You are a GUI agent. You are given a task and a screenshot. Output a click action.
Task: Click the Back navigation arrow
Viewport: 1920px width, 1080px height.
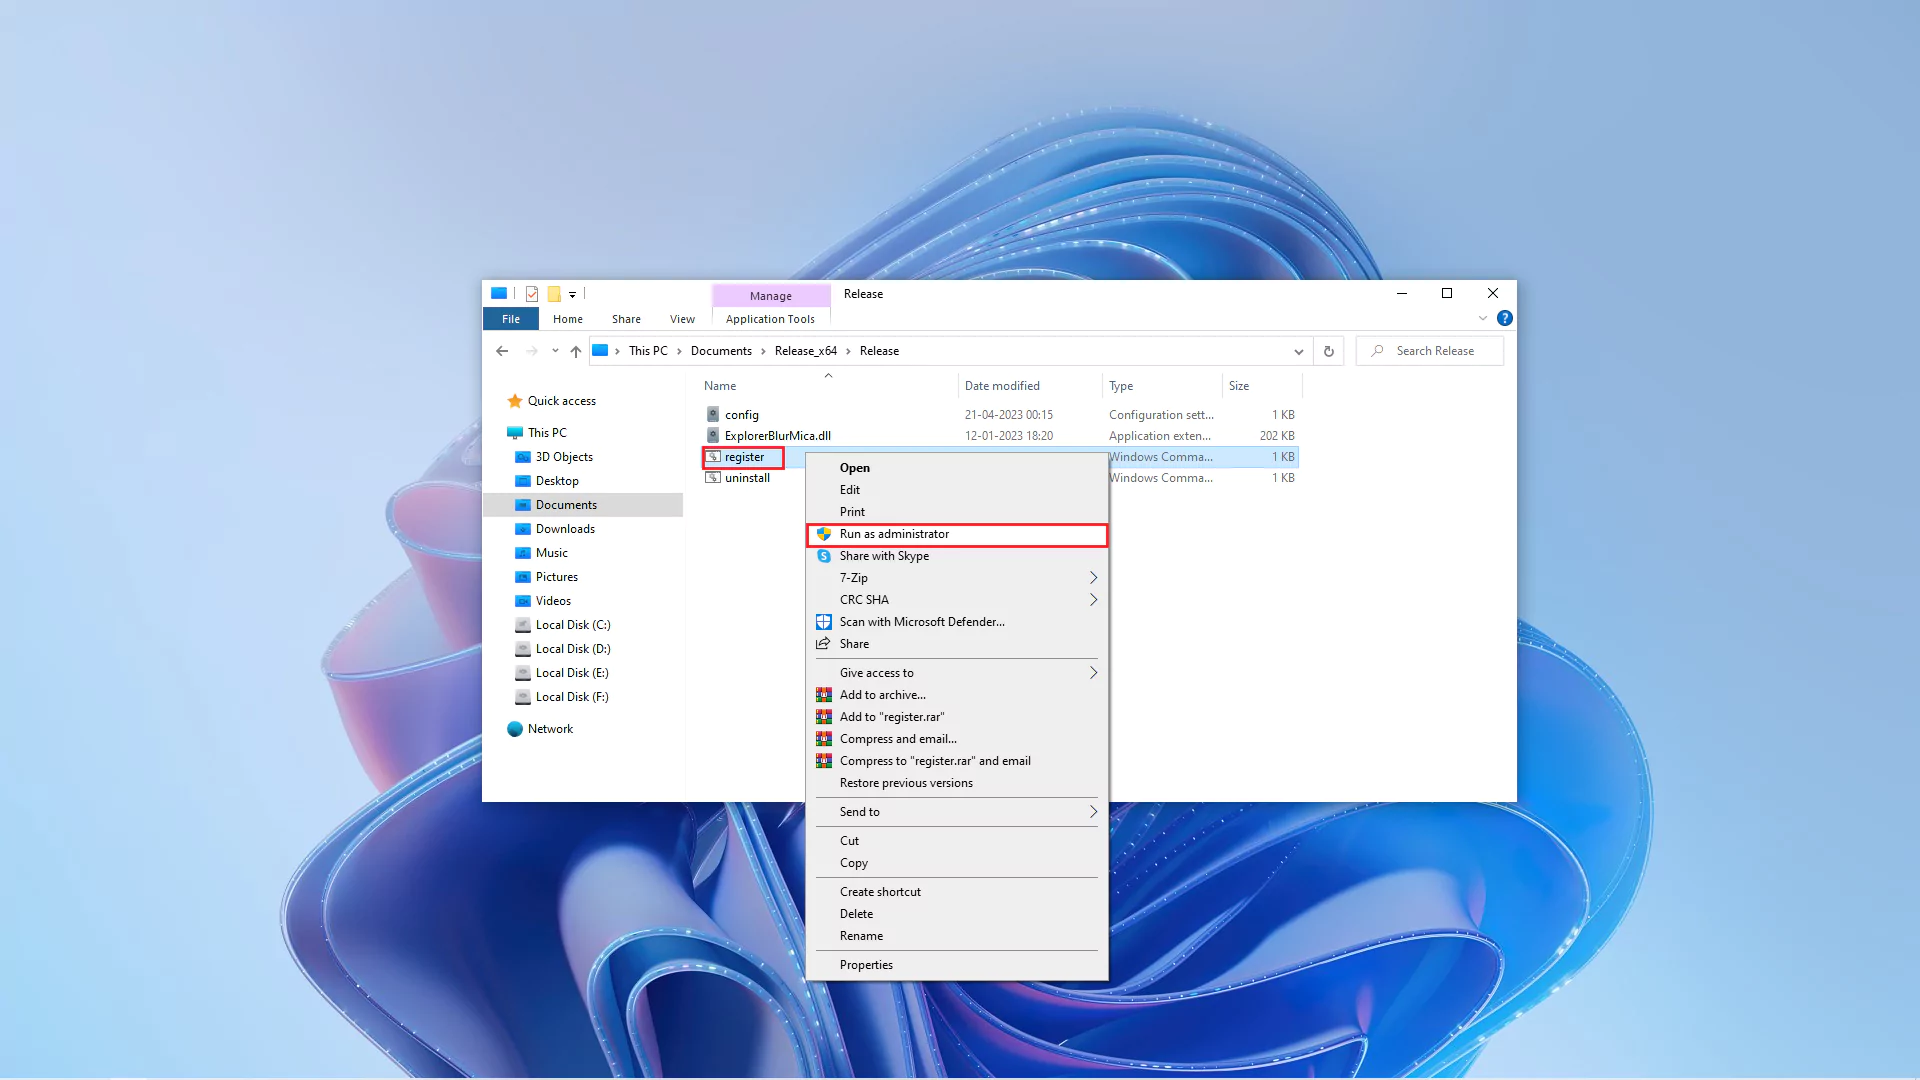502,351
